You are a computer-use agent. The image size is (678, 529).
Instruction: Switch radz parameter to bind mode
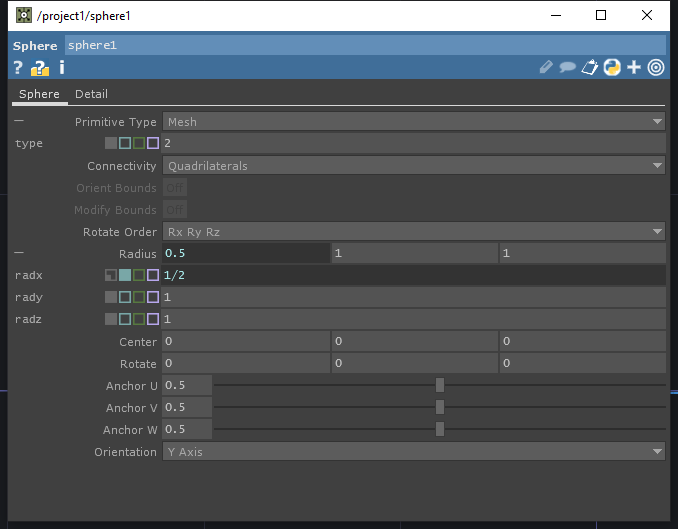[153, 320]
